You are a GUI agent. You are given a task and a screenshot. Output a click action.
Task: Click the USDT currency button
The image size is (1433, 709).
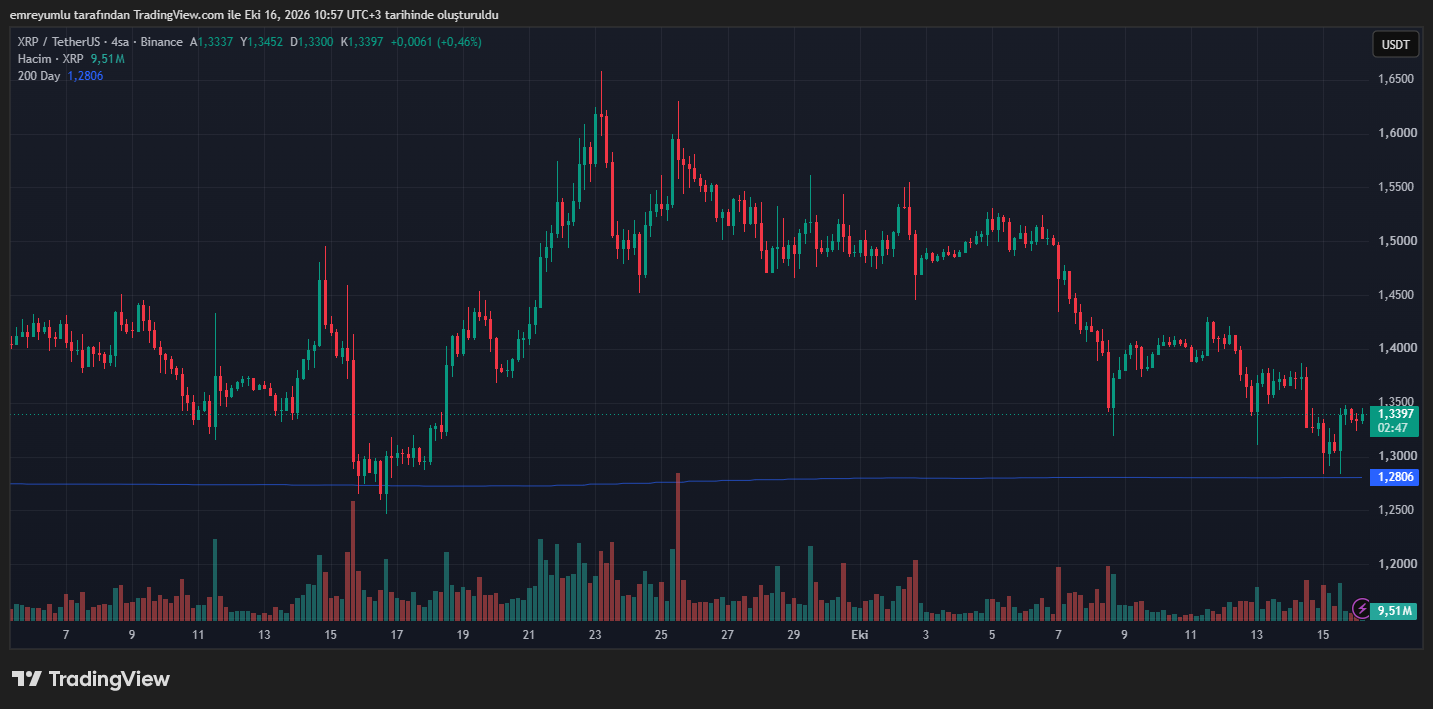tap(1396, 44)
